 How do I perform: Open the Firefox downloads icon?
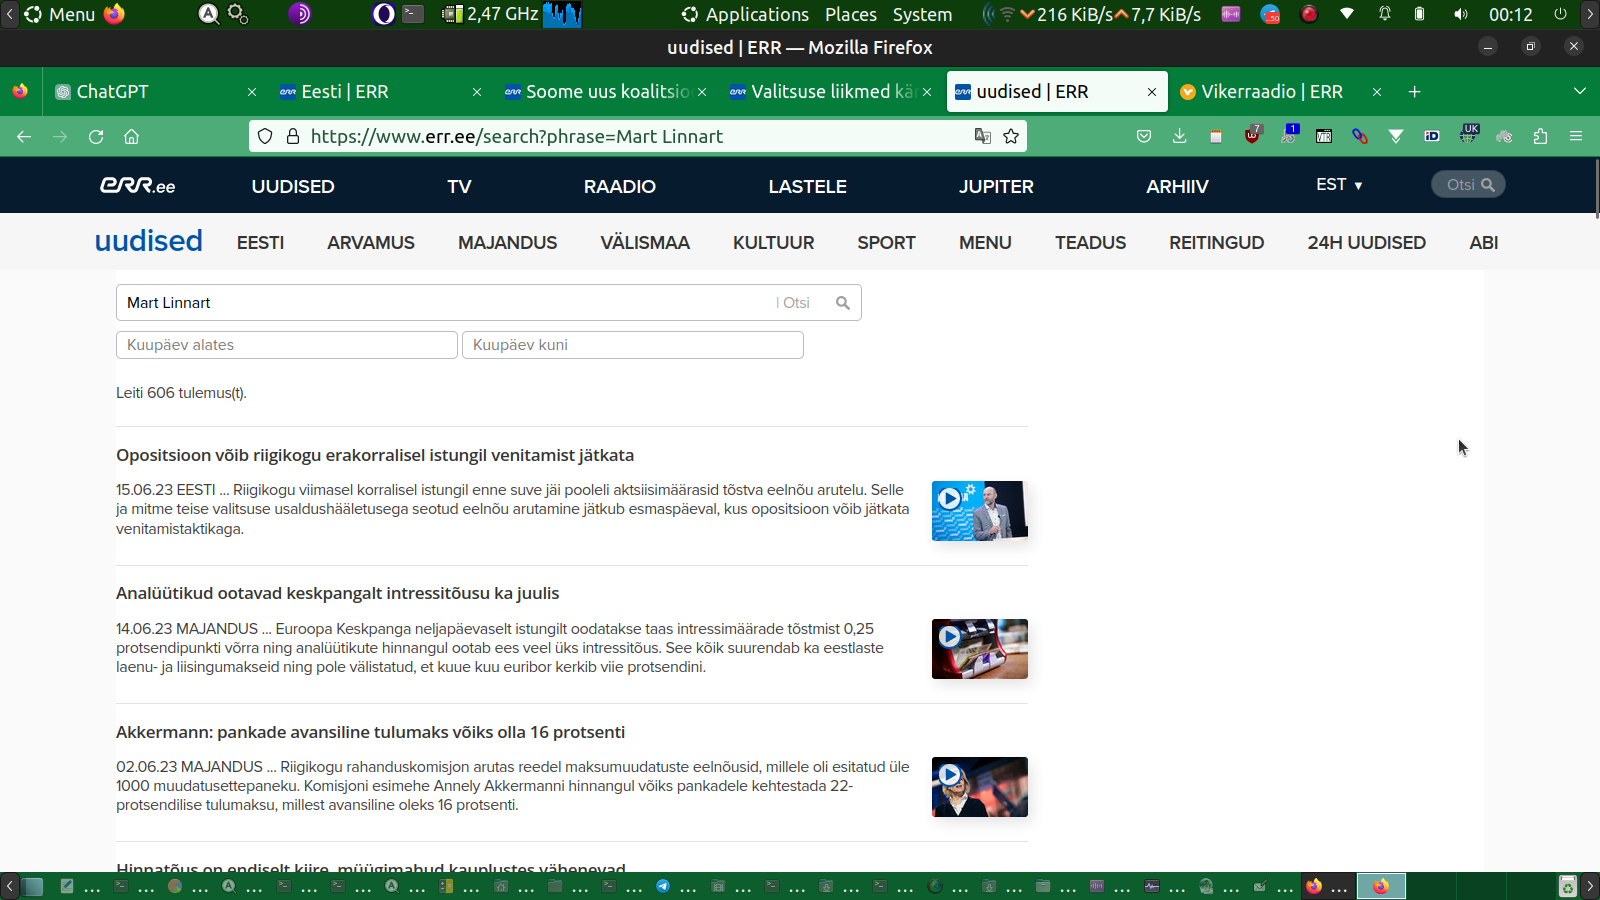tap(1180, 137)
